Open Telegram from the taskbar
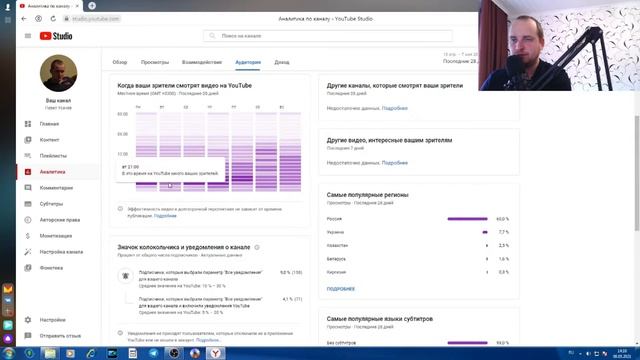This screenshot has width=640, height=360. click(x=153, y=353)
